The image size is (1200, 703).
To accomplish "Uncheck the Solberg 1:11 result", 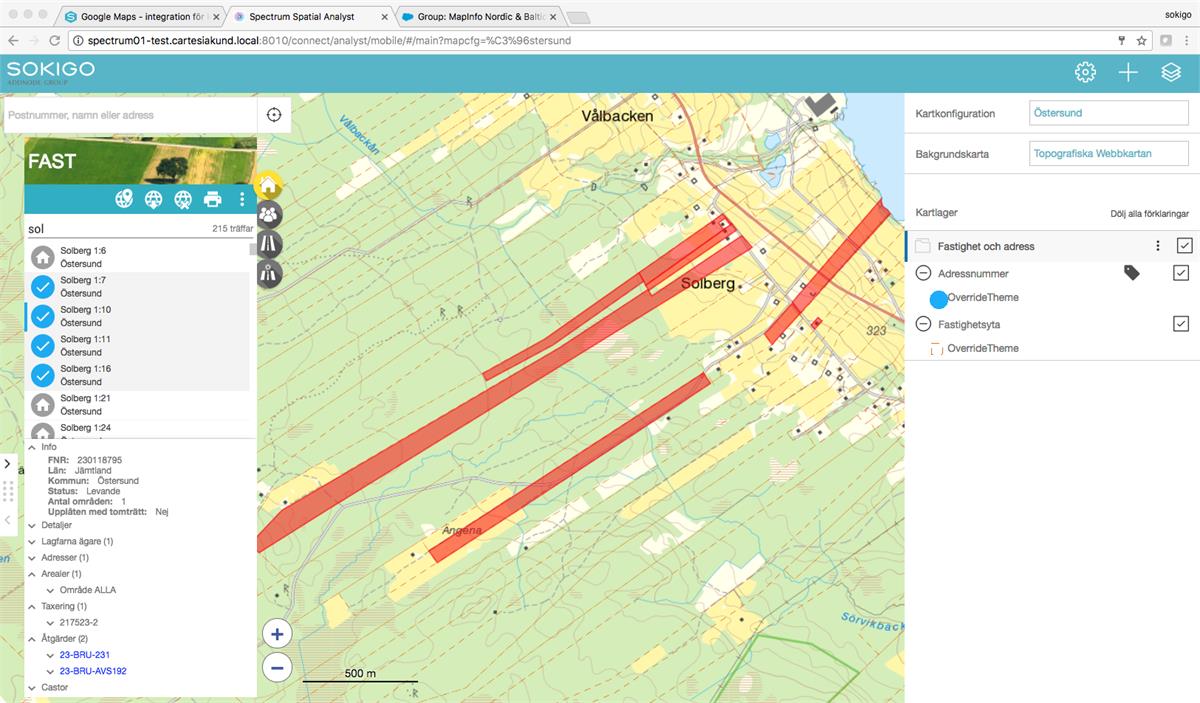I will [x=42, y=346].
